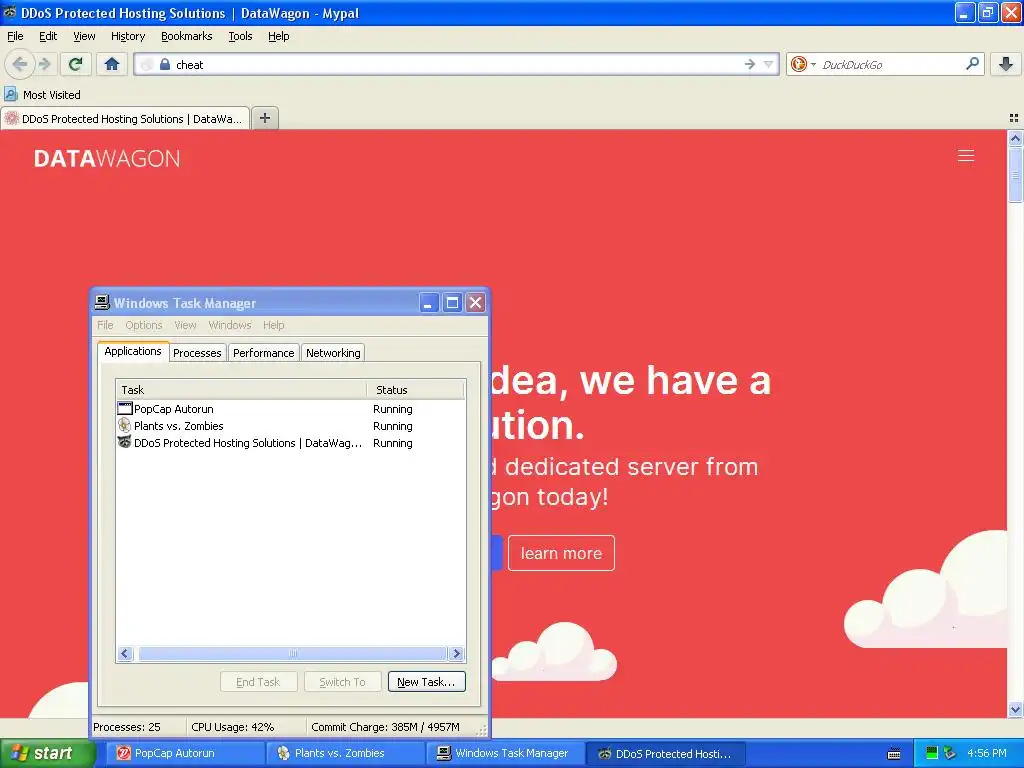Open the home page via house icon
Screen dimensions: 1024x768
pyautogui.click(x=112, y=64)
